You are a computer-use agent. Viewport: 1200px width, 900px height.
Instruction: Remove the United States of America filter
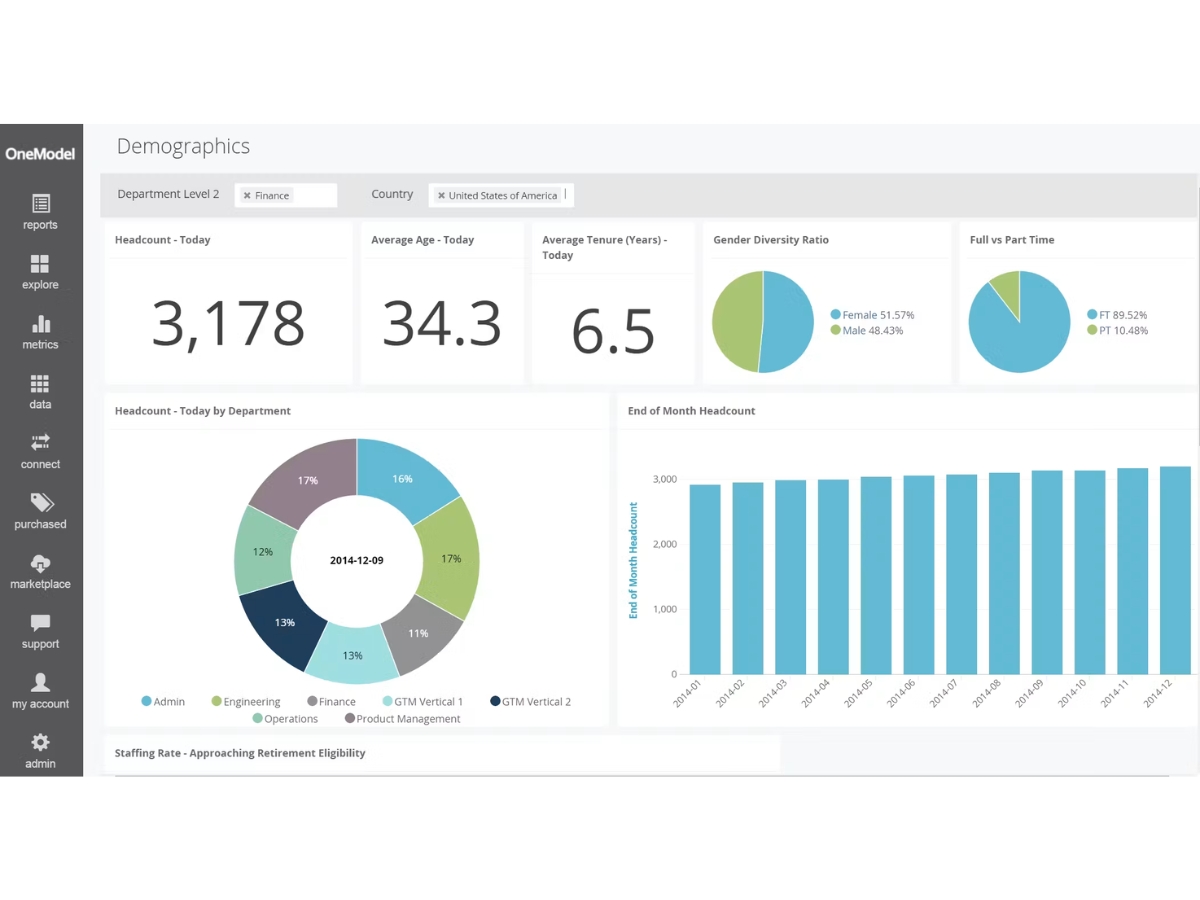click(441, 196)
